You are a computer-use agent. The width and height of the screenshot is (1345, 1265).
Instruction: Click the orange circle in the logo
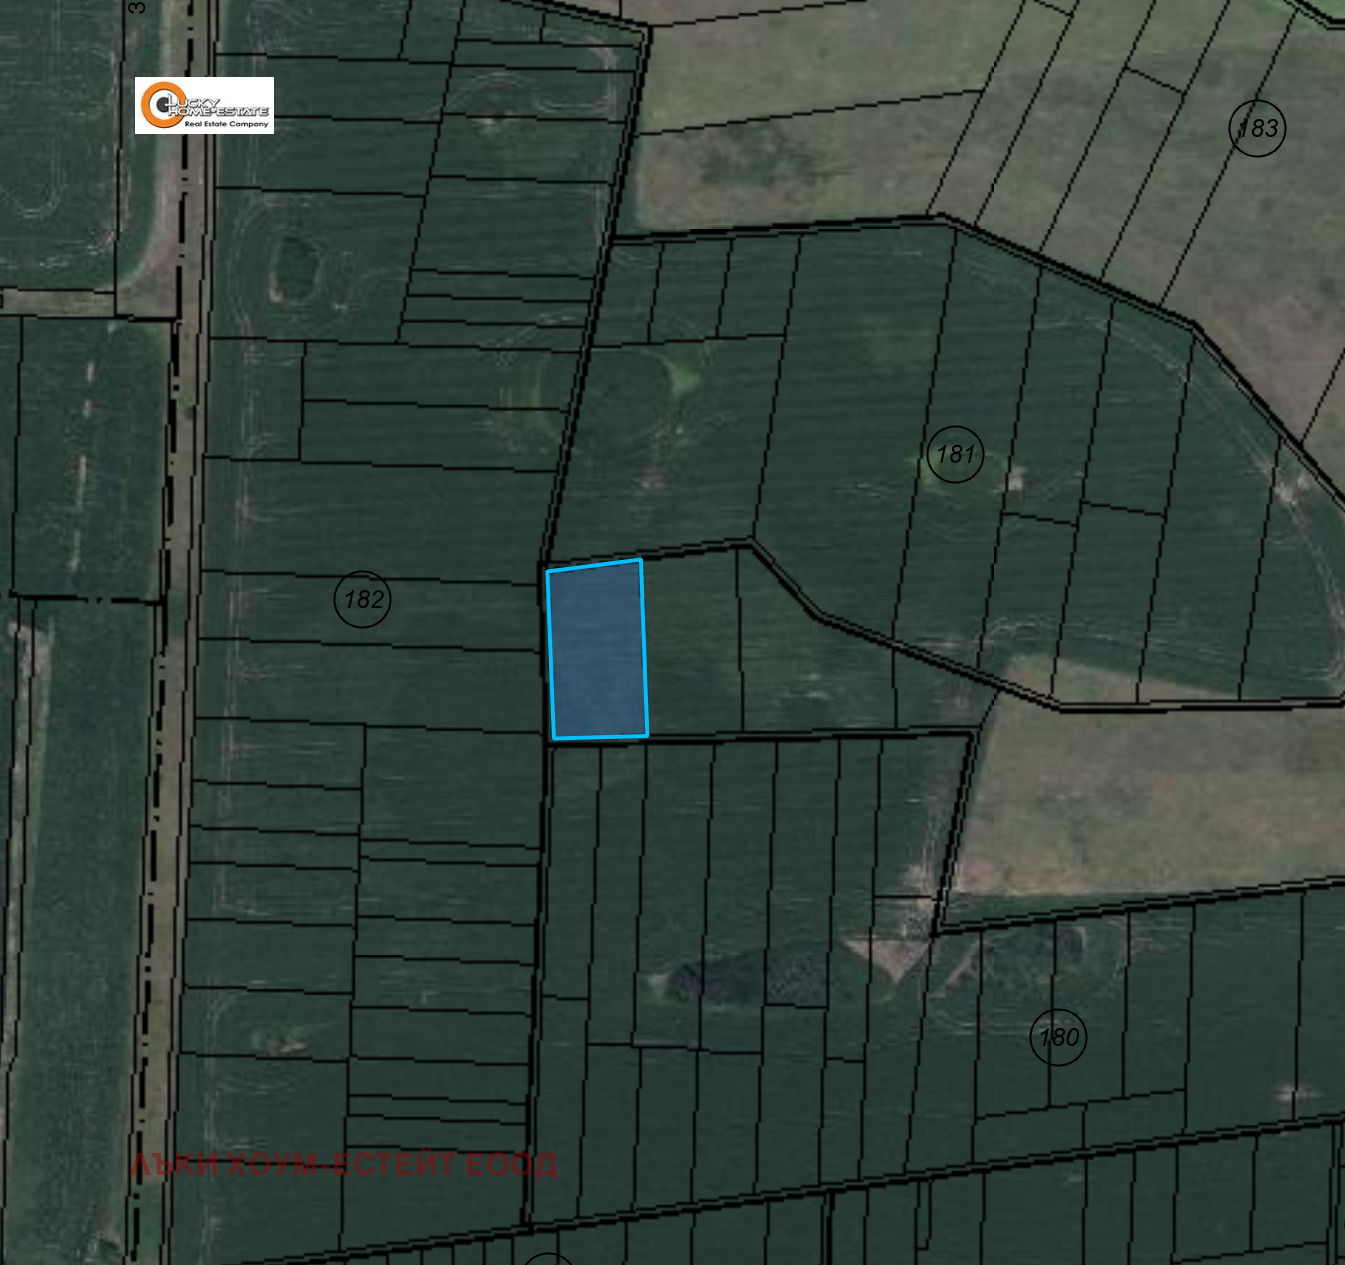[156, 105]
